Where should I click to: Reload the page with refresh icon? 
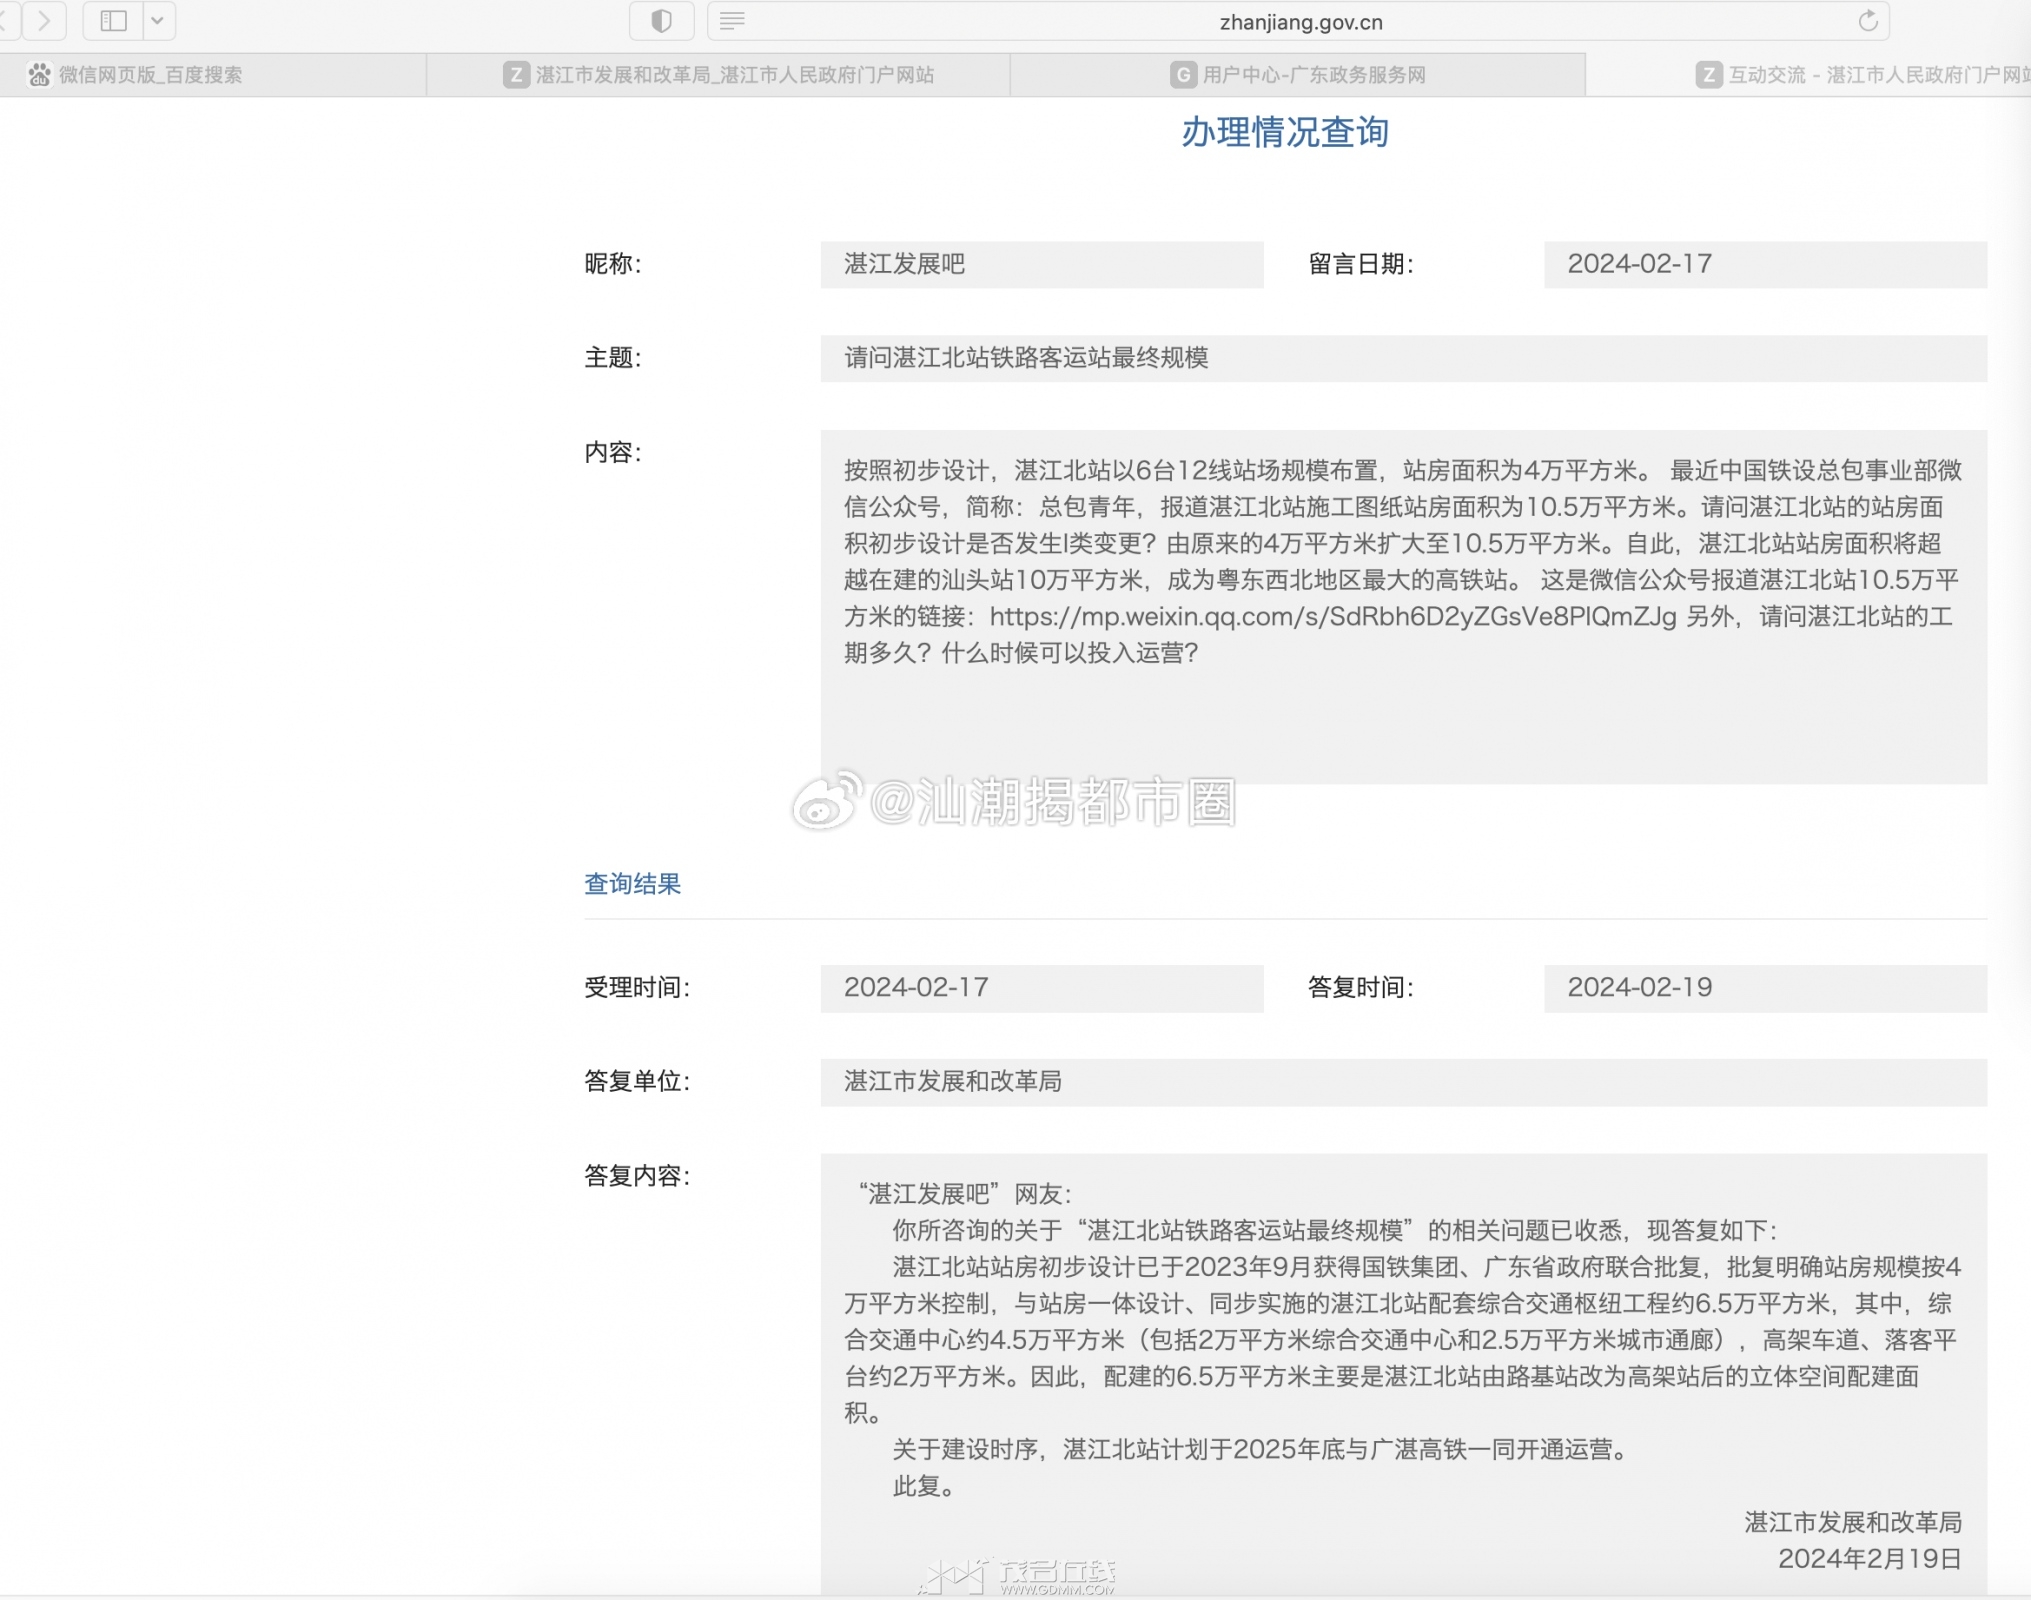(x=1867, y=21)
